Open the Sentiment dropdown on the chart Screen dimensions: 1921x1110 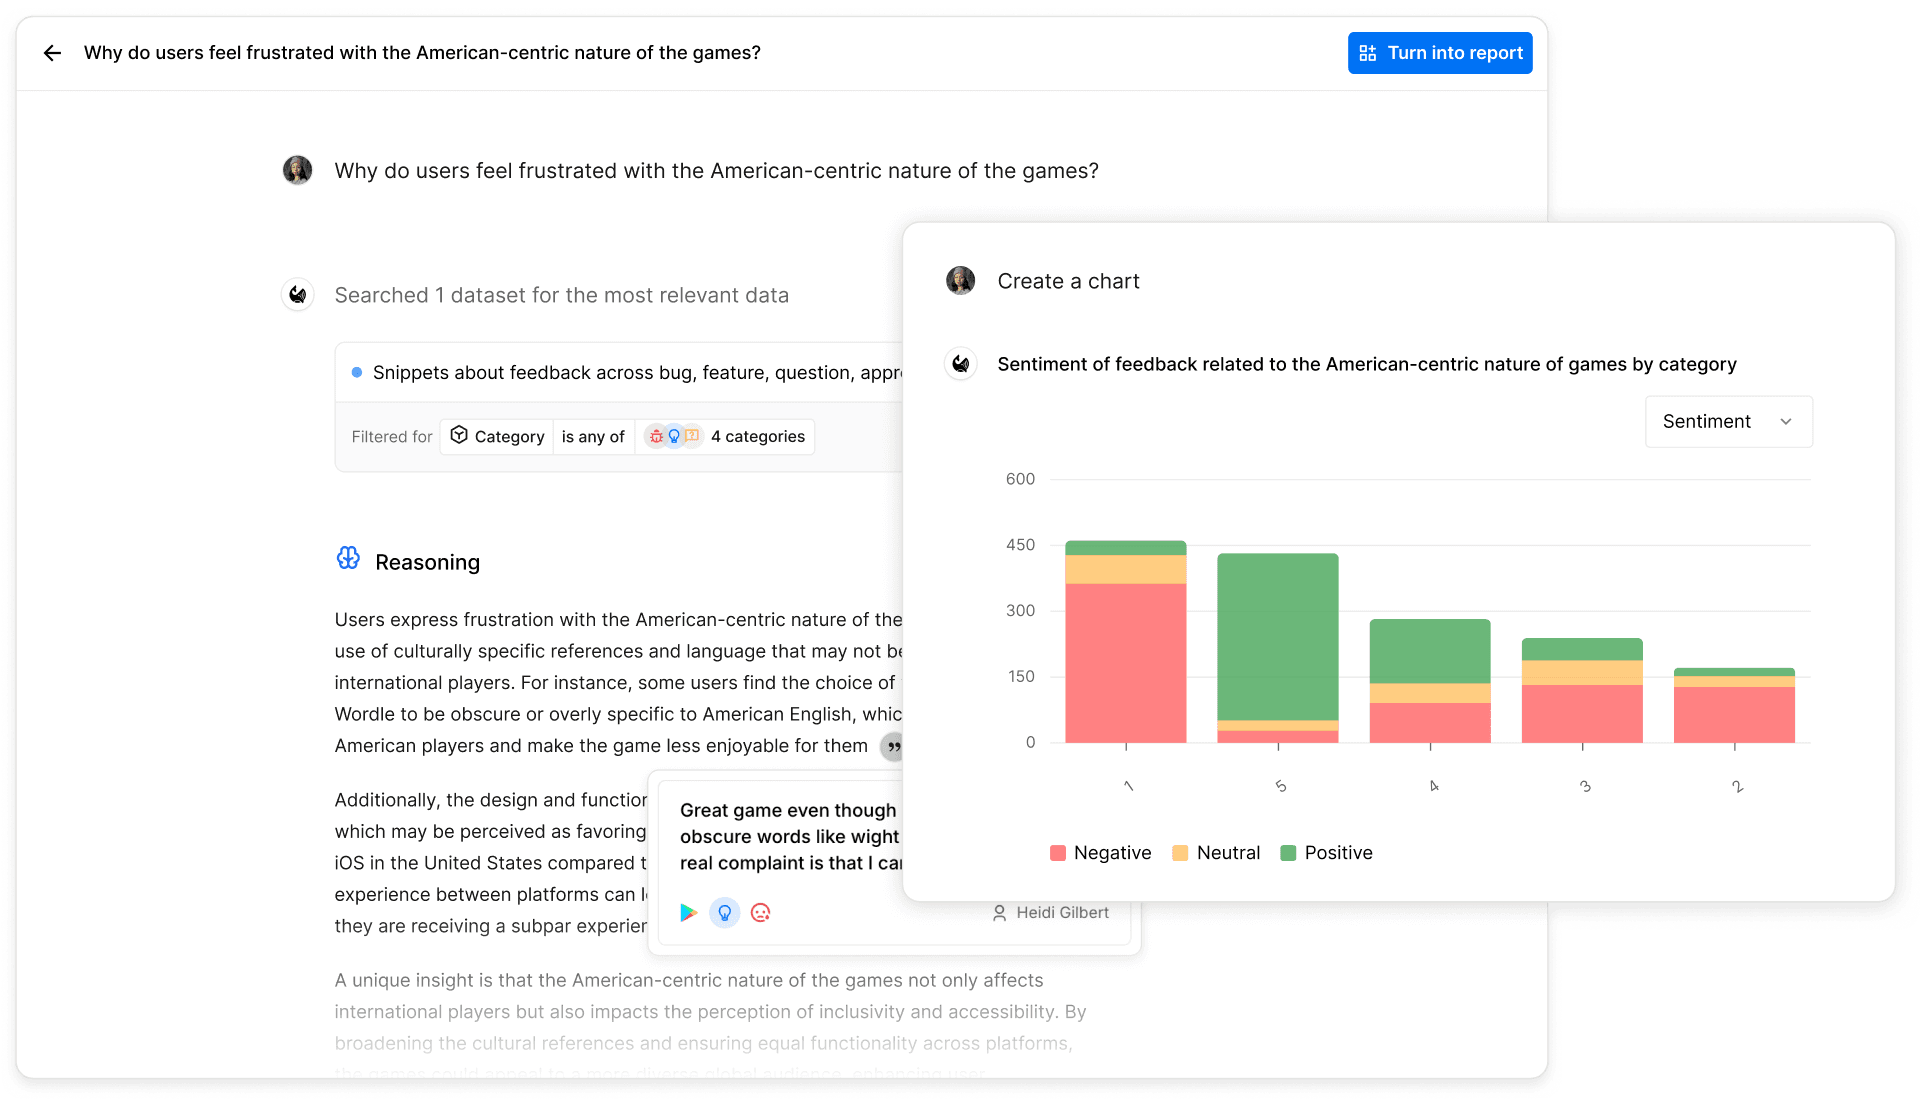point(1728,421)
